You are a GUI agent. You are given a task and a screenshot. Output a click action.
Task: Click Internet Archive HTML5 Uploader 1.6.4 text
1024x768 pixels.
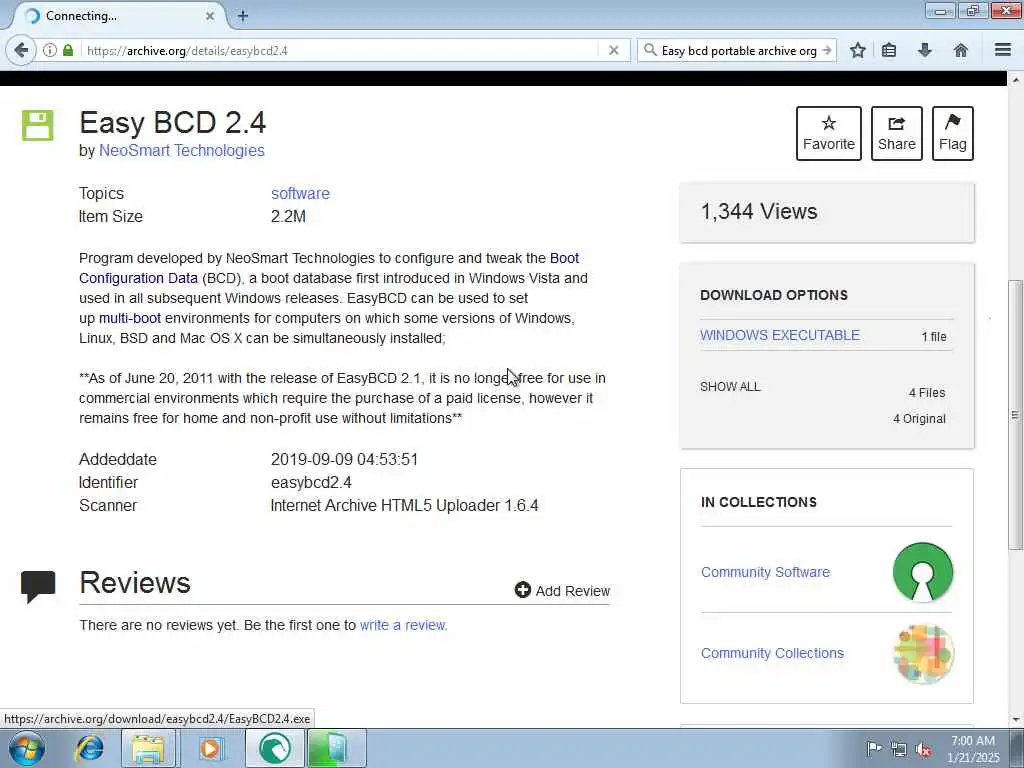[x=404, y=505]
